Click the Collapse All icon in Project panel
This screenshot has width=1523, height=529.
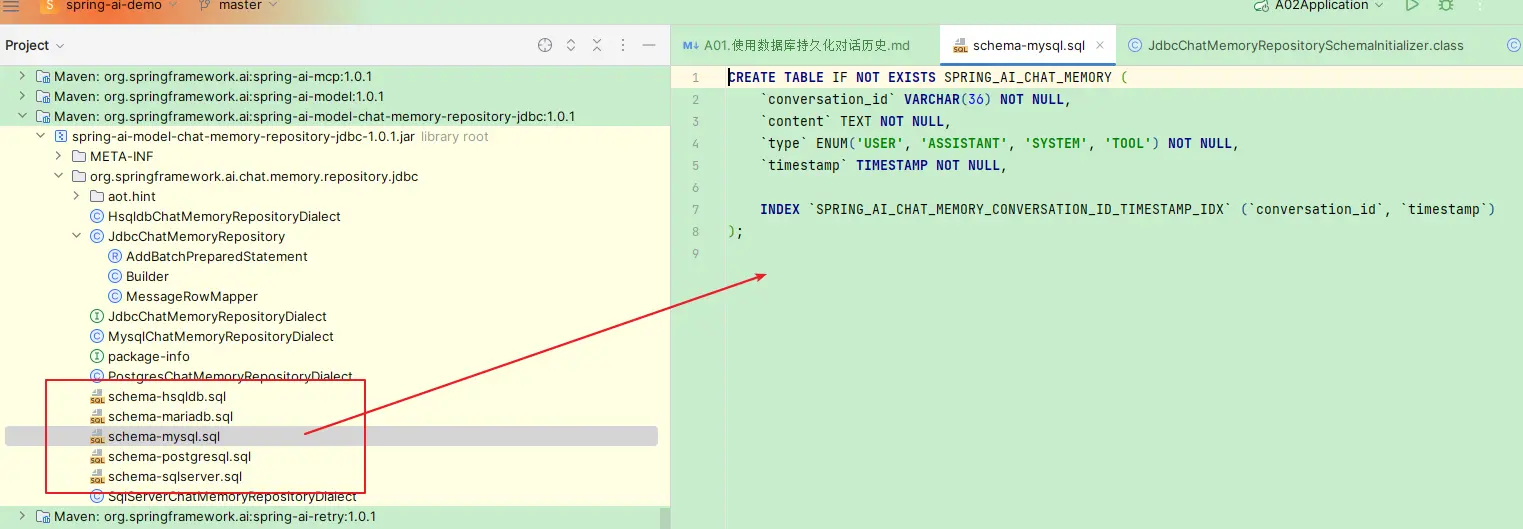(597, 45)
